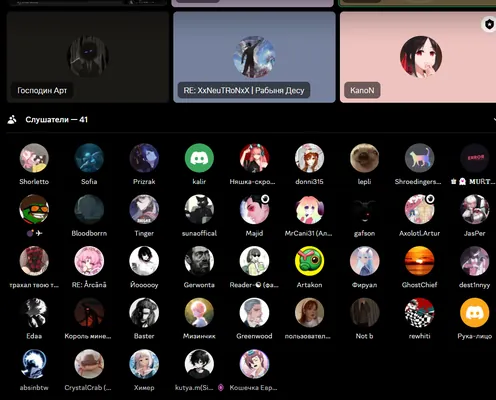Click the moderator shield icon on KanoN's tile
The height and width of the screenshot is (400, 496).
(x=489, y=24)
